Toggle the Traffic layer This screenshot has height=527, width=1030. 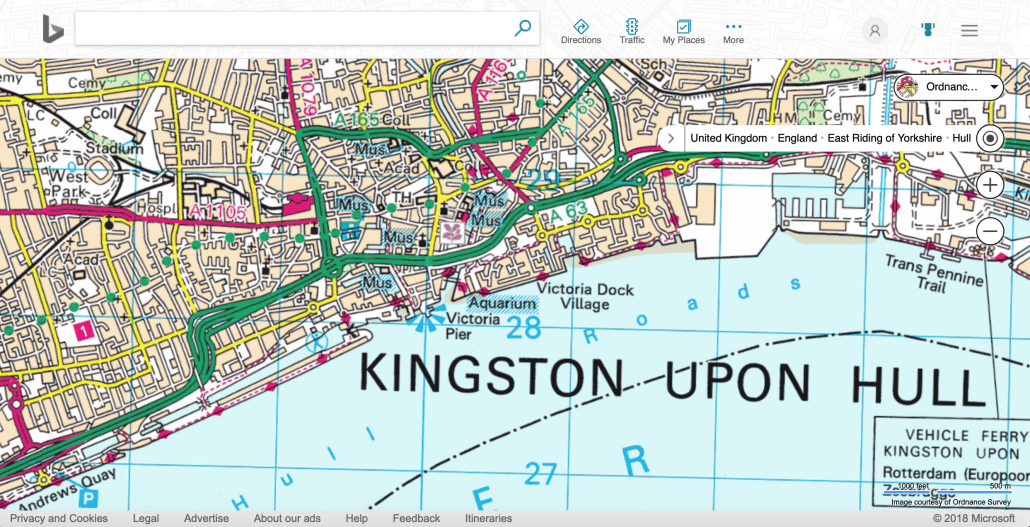[632, 31]
